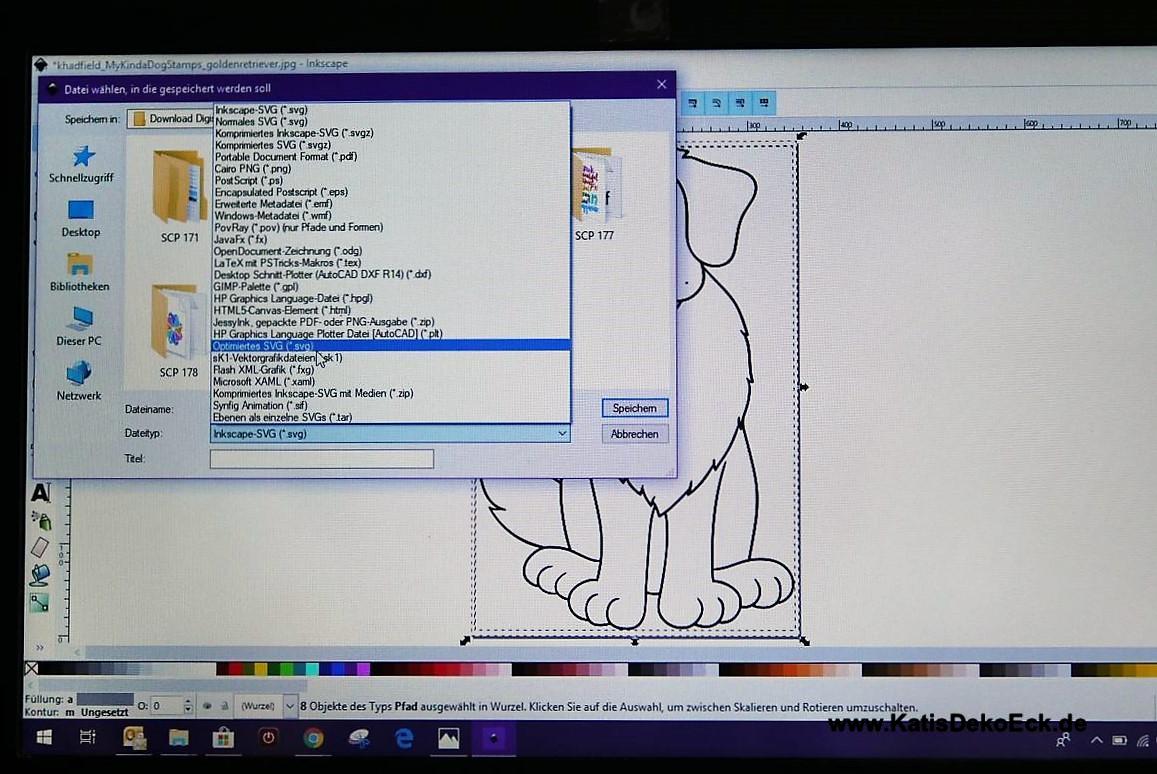1157x774 pixels.
Task: Click Abbrechen to cancel saving
Action: (635, 434)
